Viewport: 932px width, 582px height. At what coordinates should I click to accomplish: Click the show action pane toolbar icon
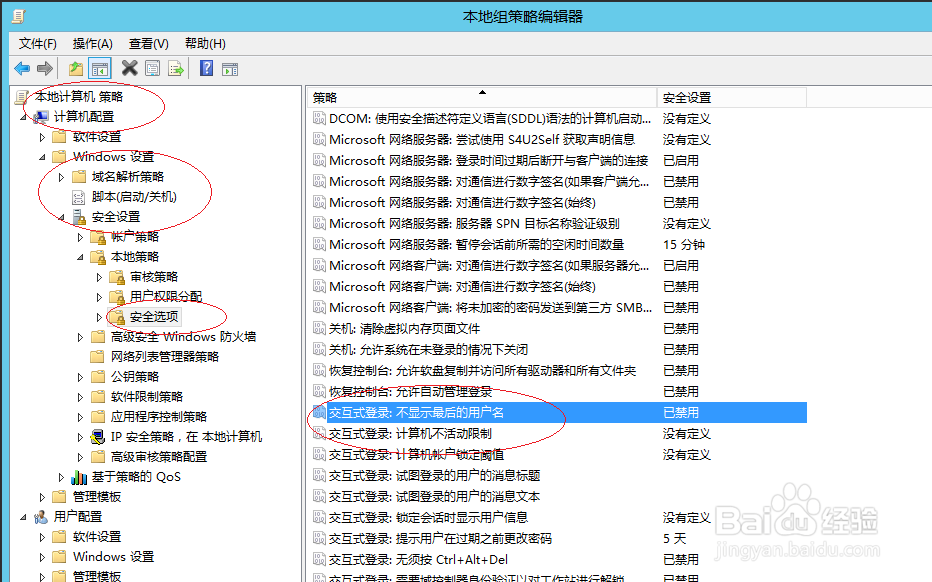(231, 68)
